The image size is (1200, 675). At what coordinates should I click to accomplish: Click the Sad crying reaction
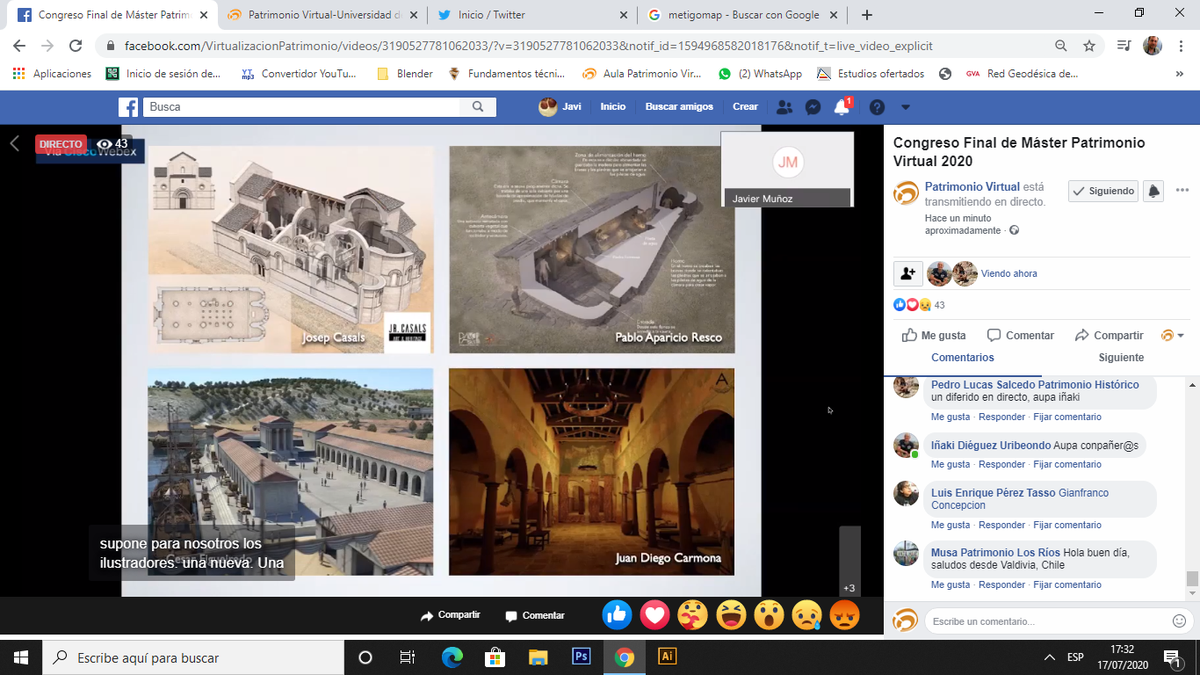[x=807, y=616]
